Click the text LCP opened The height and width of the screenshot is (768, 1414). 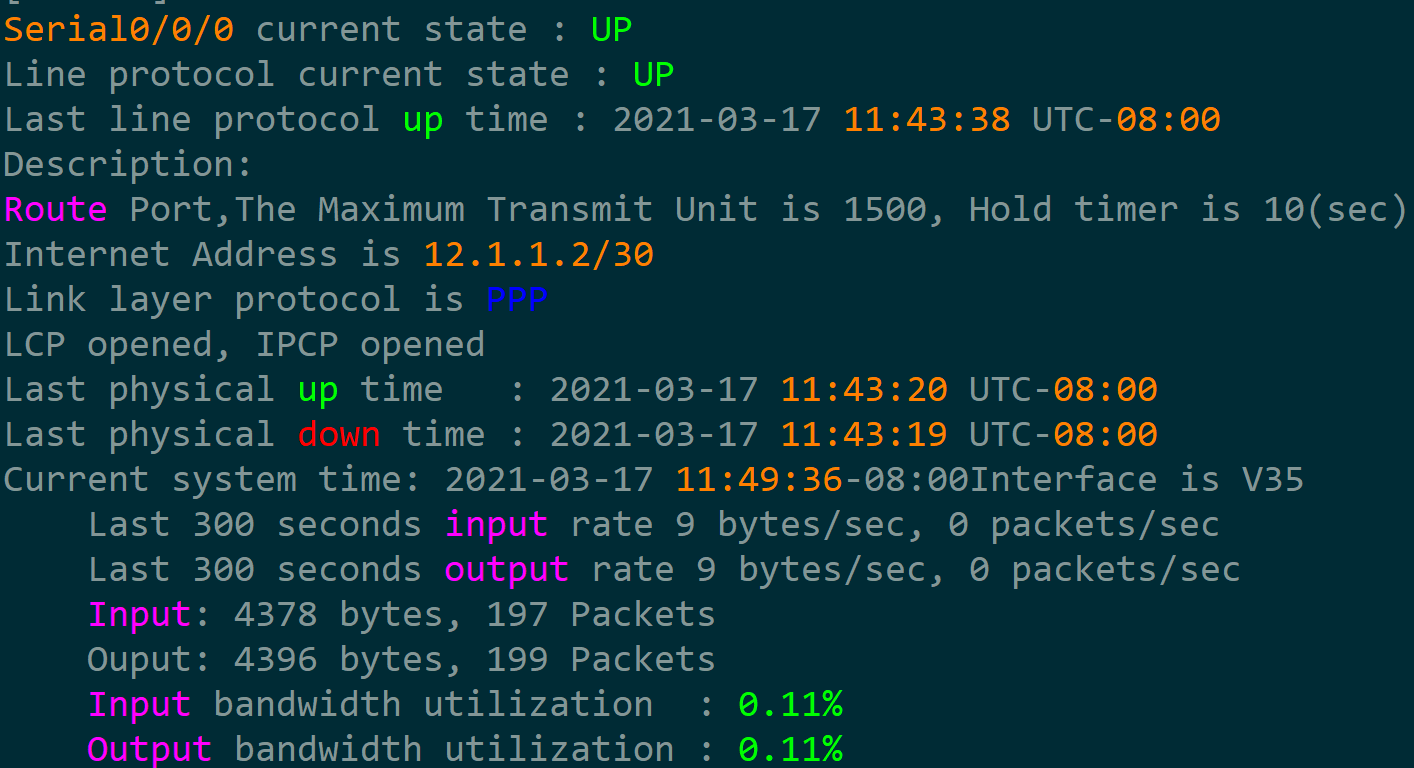pyautogui.click(x=108, y=344)
